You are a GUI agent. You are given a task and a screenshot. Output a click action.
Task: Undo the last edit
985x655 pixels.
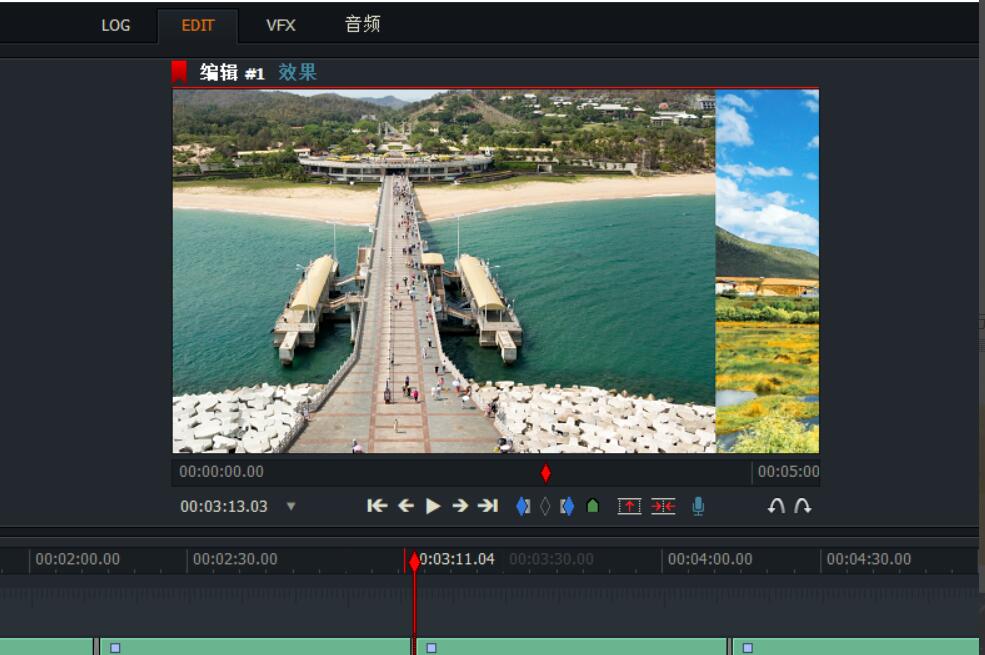(776, 506)
